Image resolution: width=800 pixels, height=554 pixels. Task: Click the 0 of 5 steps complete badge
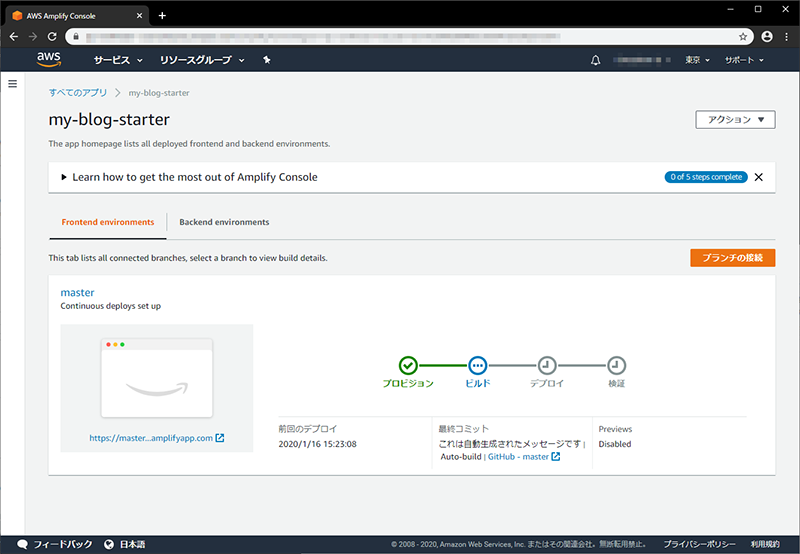click(x=706, y=177)
